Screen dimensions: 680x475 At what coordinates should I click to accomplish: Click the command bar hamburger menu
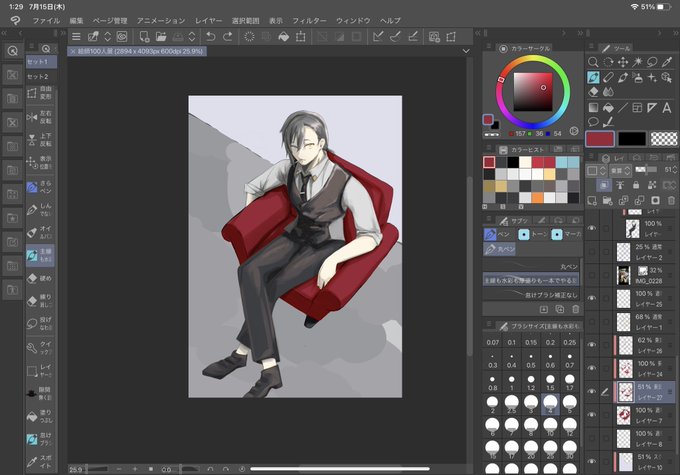tap(76, 37)
